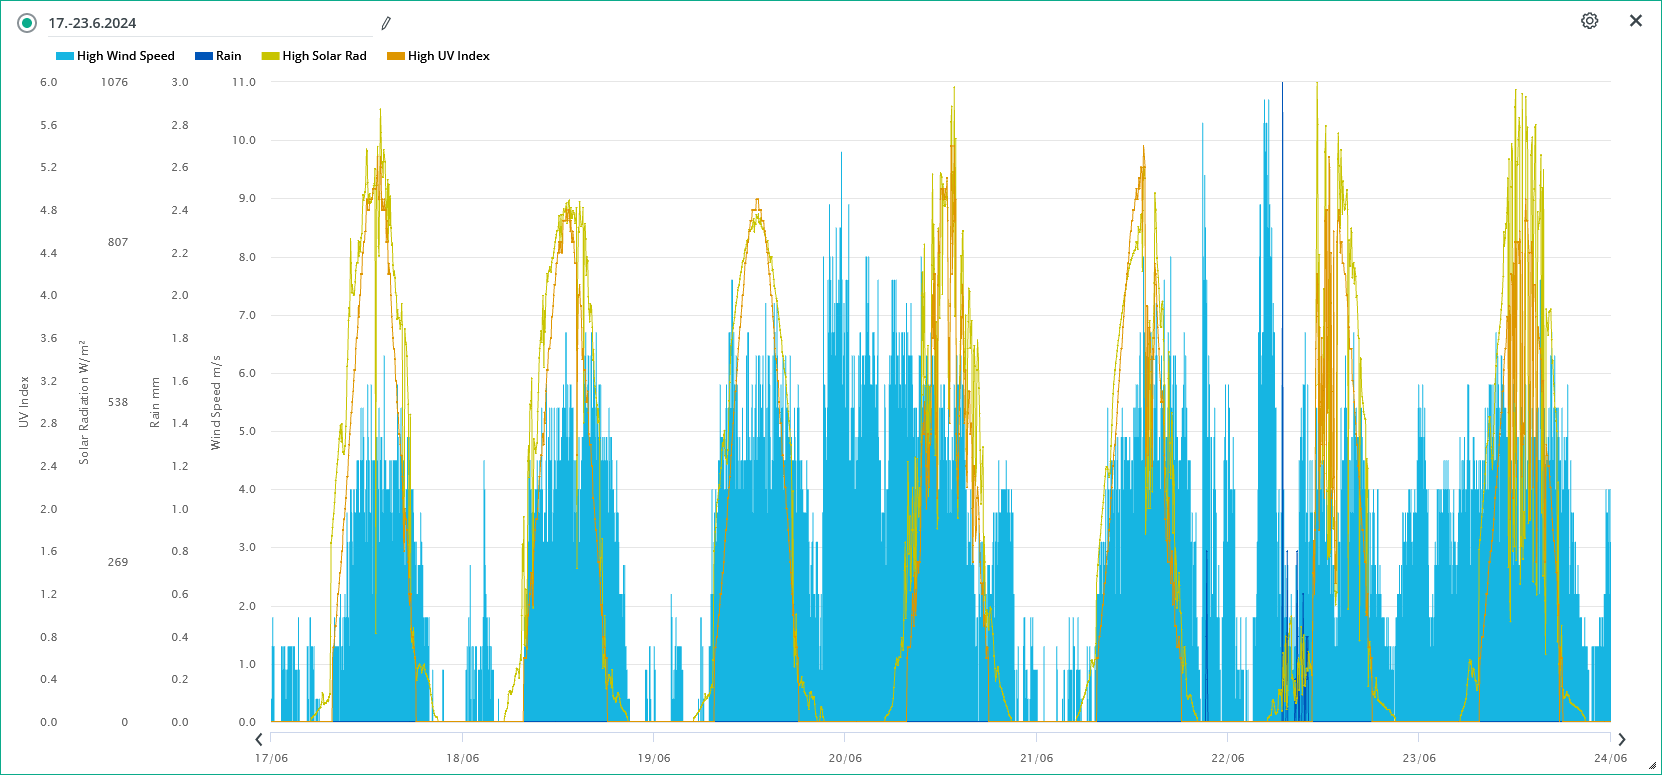Open chart settings with the gear icon

(1589, 21)
